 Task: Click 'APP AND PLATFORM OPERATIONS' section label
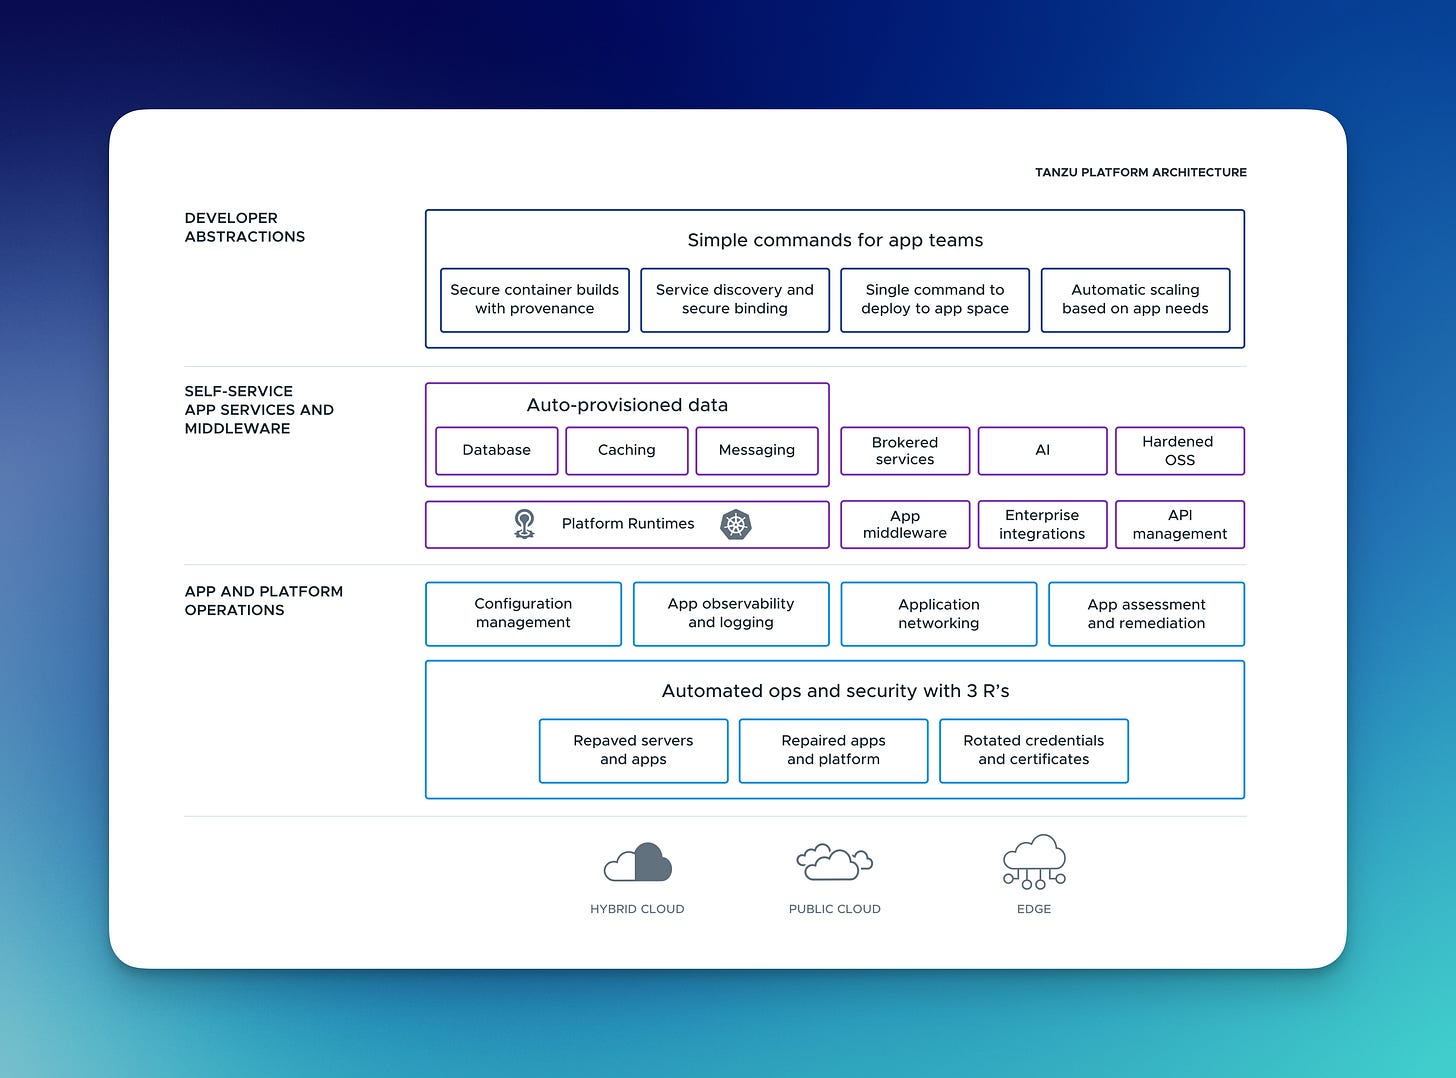264,601
